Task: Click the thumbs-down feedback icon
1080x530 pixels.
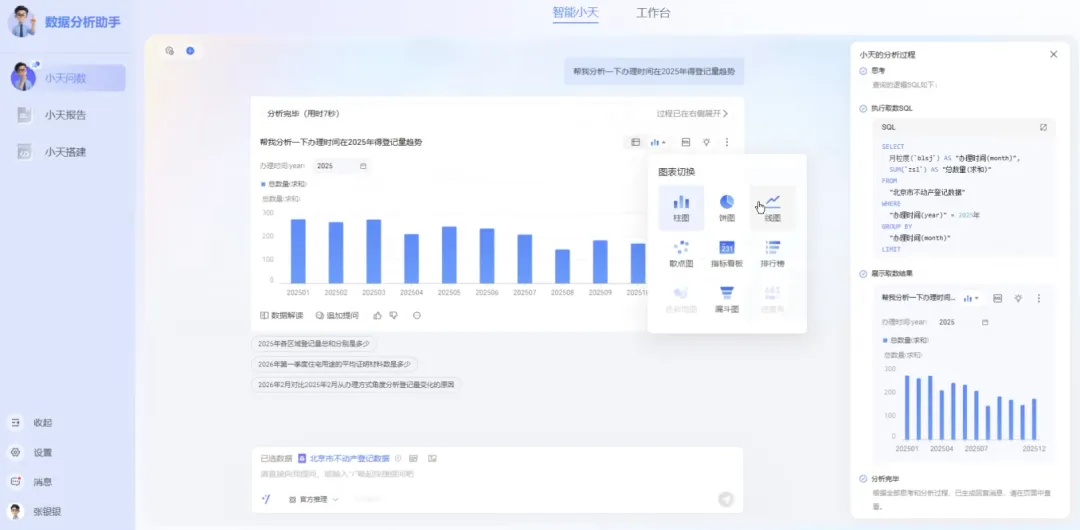Action: tap(394, 315)
